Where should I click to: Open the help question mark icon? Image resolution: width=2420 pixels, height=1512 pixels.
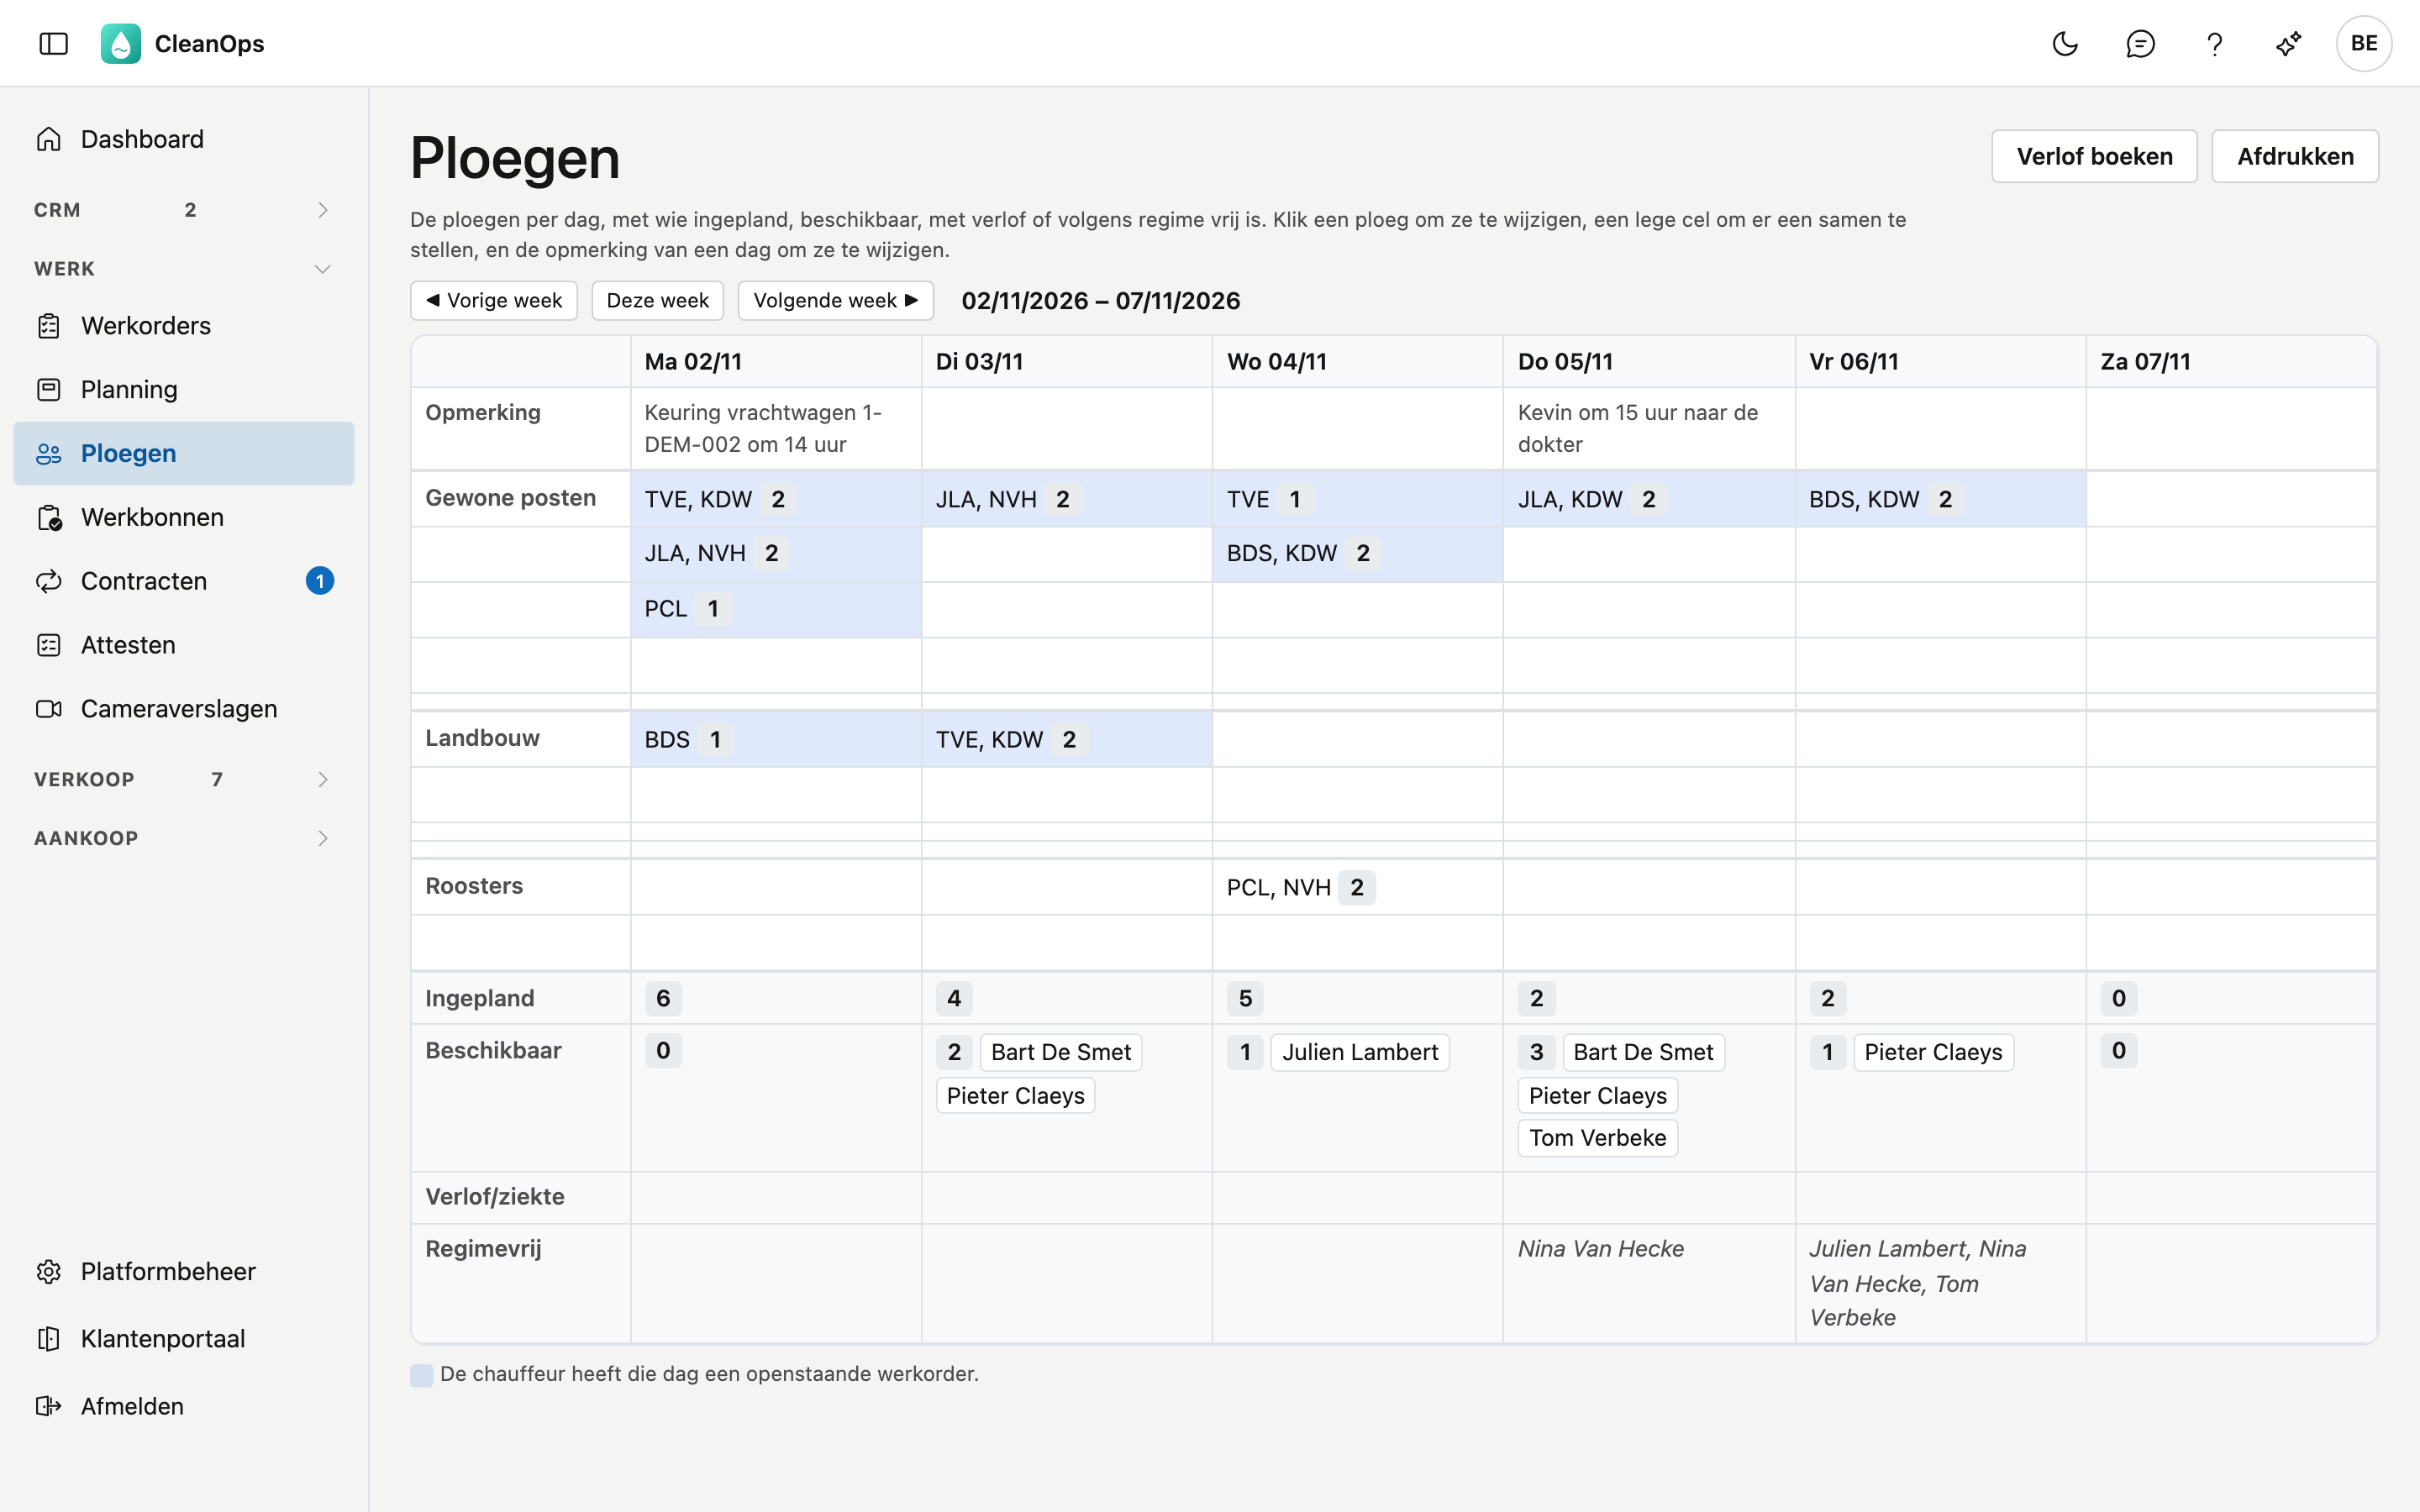point(2215,43)
